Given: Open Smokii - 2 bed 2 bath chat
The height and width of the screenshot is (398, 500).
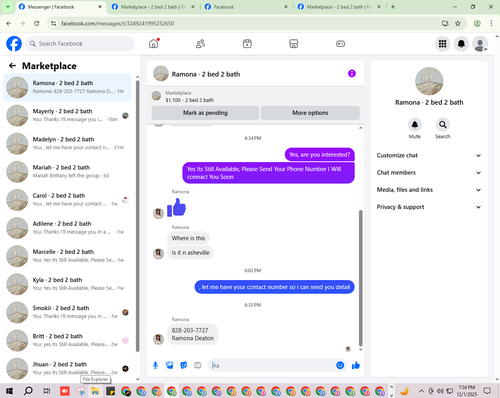Looking at the screenshot, I should click(67, 312).
